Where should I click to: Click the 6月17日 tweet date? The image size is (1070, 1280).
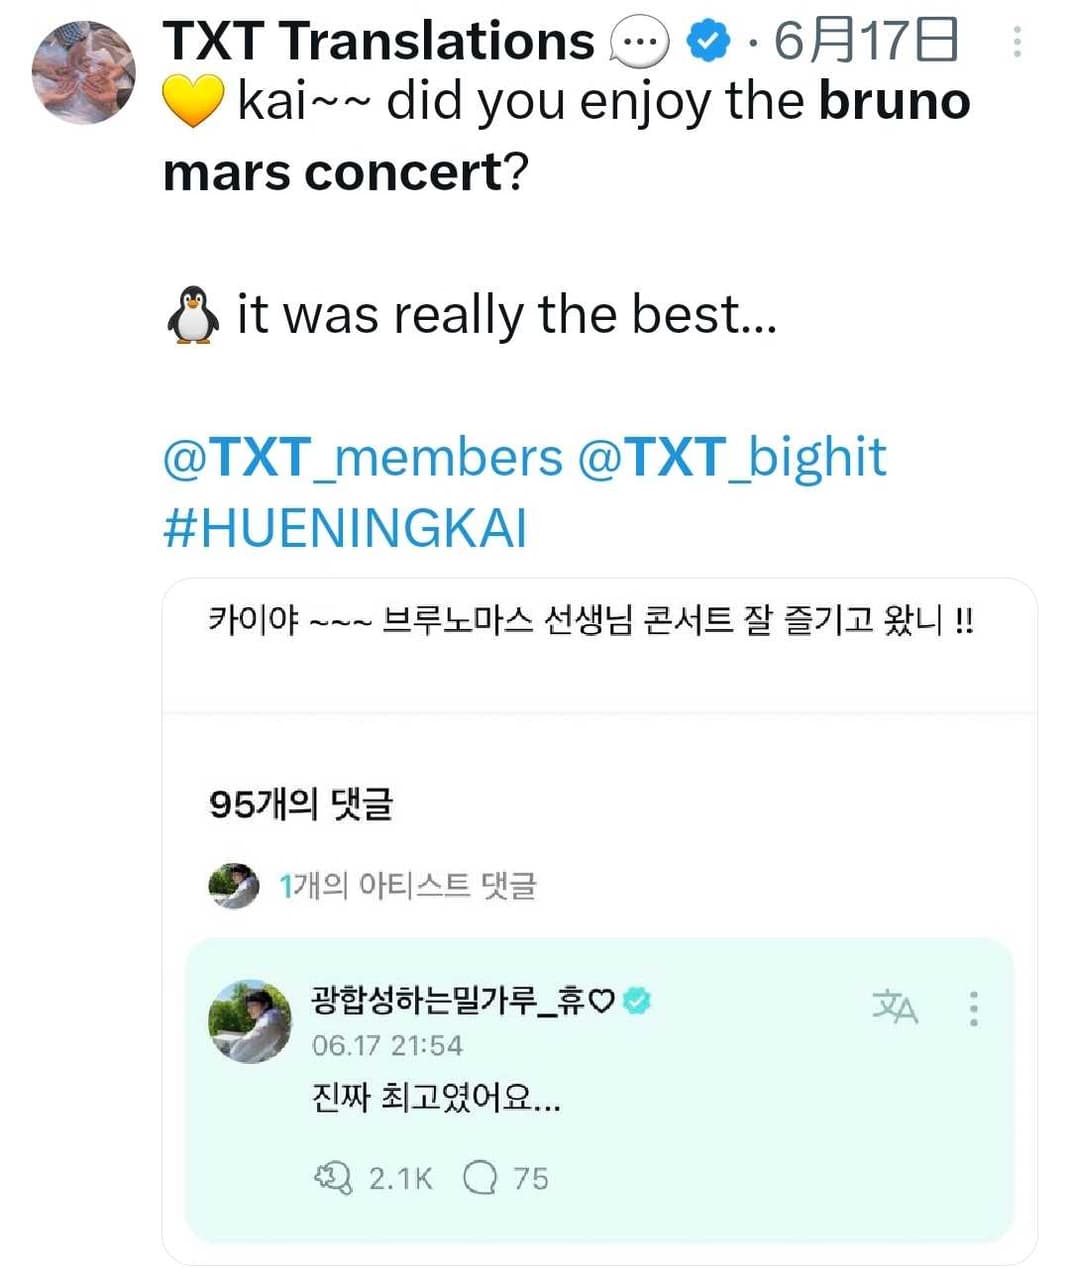point(865,41)
